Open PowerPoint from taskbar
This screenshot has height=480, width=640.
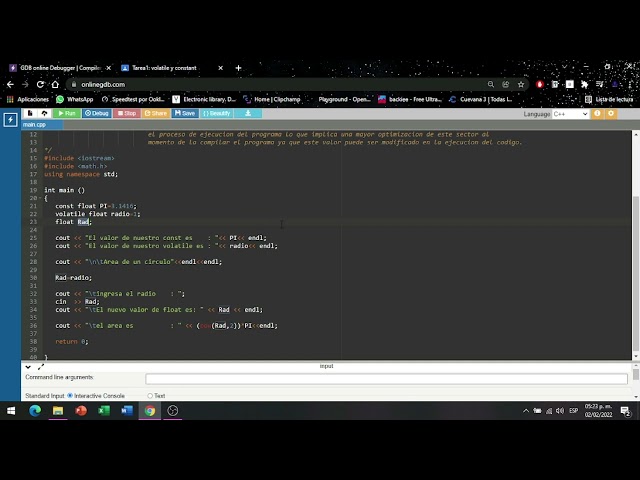pyautogui.click(x=81, y=411)
